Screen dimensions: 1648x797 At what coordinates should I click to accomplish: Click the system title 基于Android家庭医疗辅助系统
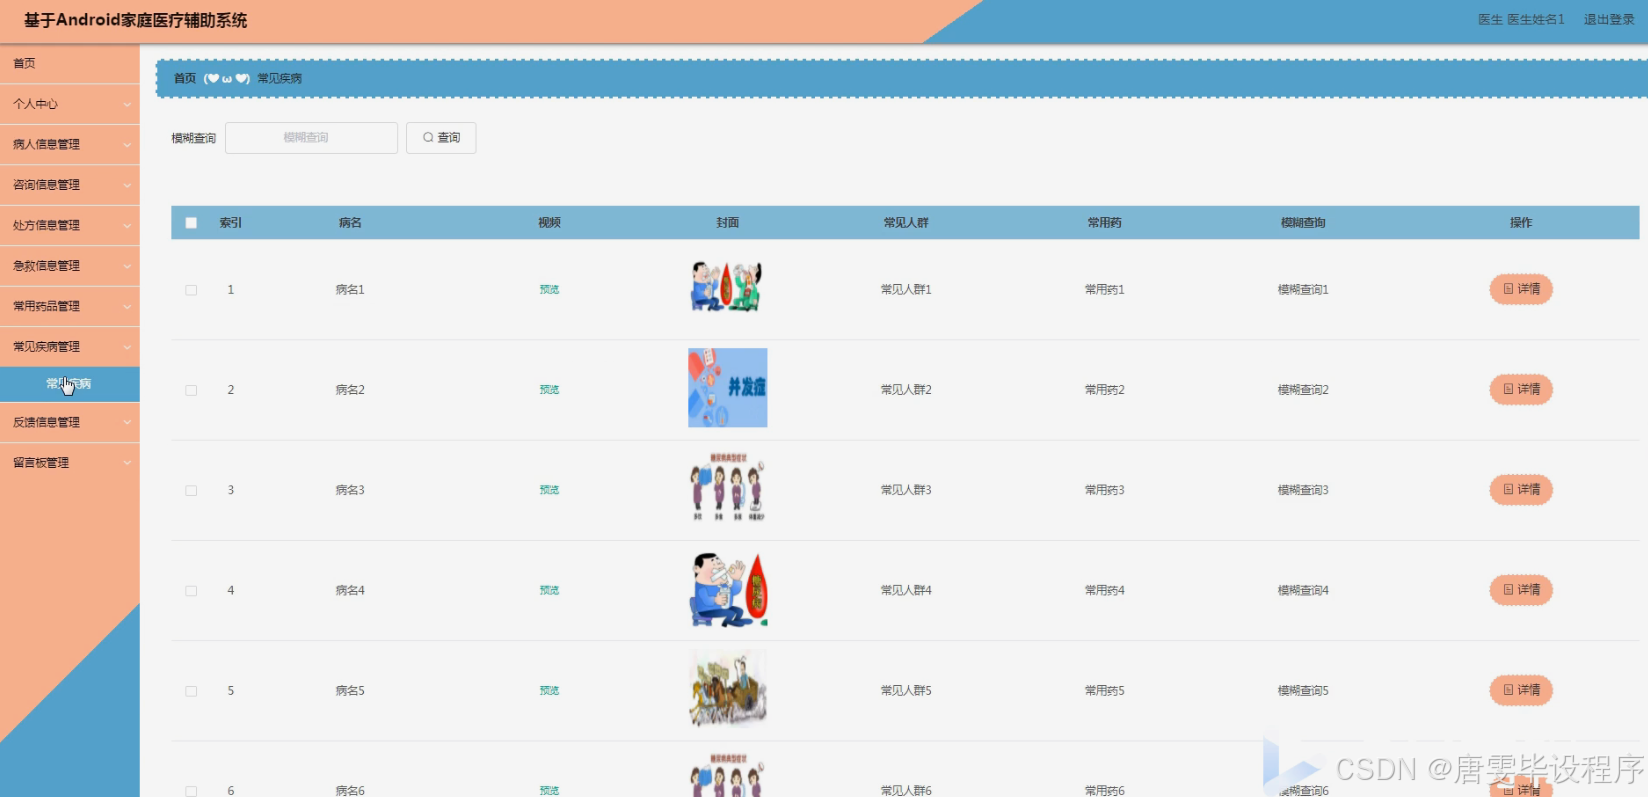(x=135, y=20)
